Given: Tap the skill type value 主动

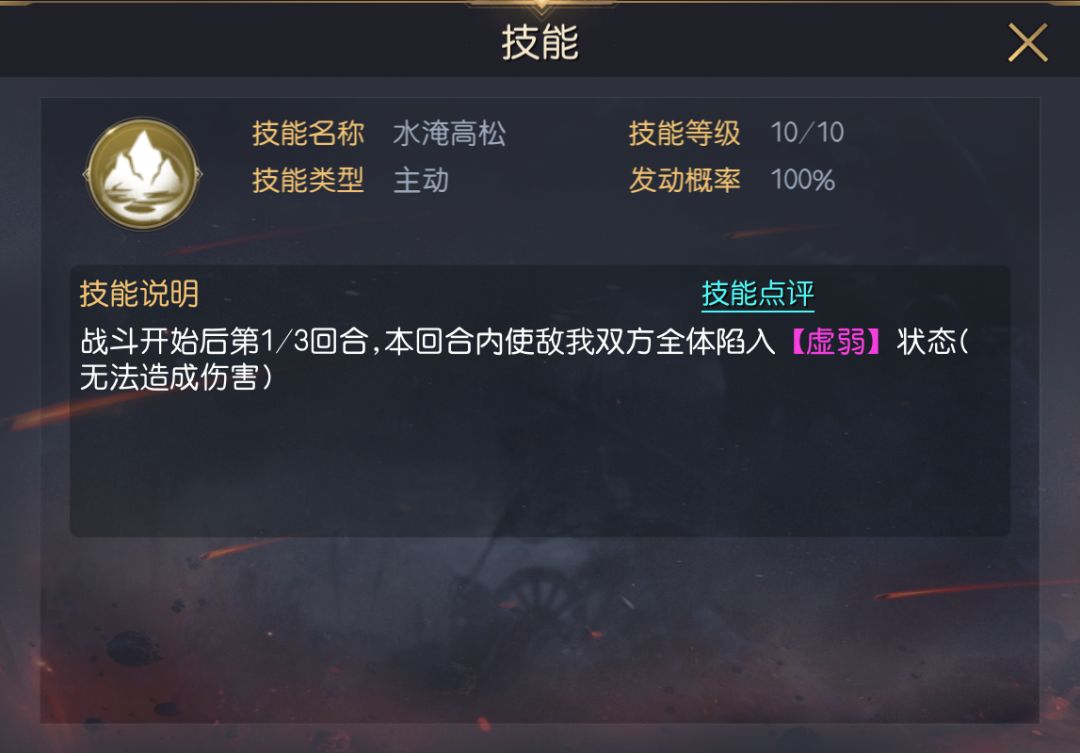Looking at the screenshot, I should [x=421, y=180].
